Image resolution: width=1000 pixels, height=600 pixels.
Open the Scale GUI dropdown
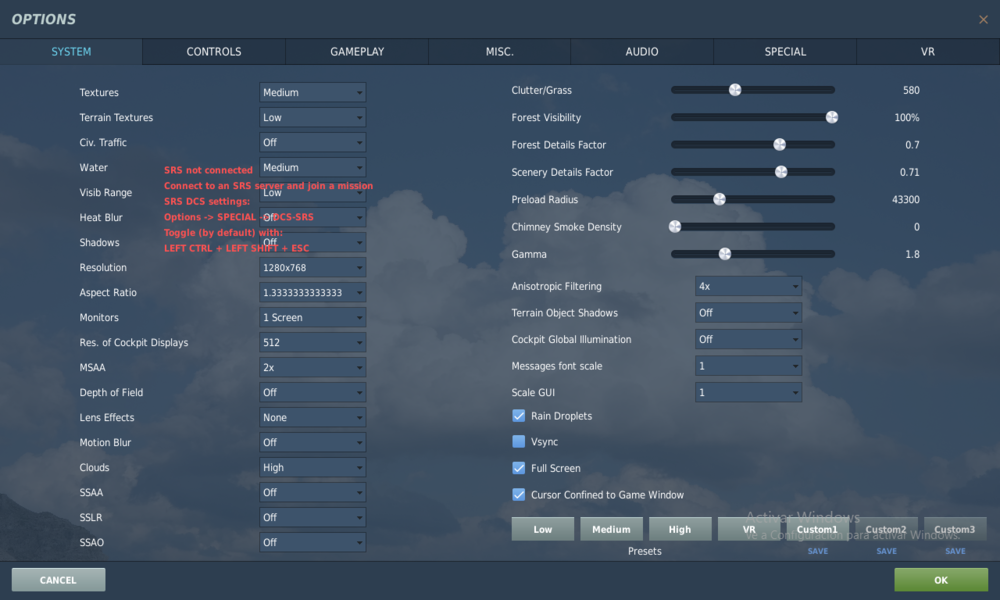pyautogui.click(x=748, y=392)
